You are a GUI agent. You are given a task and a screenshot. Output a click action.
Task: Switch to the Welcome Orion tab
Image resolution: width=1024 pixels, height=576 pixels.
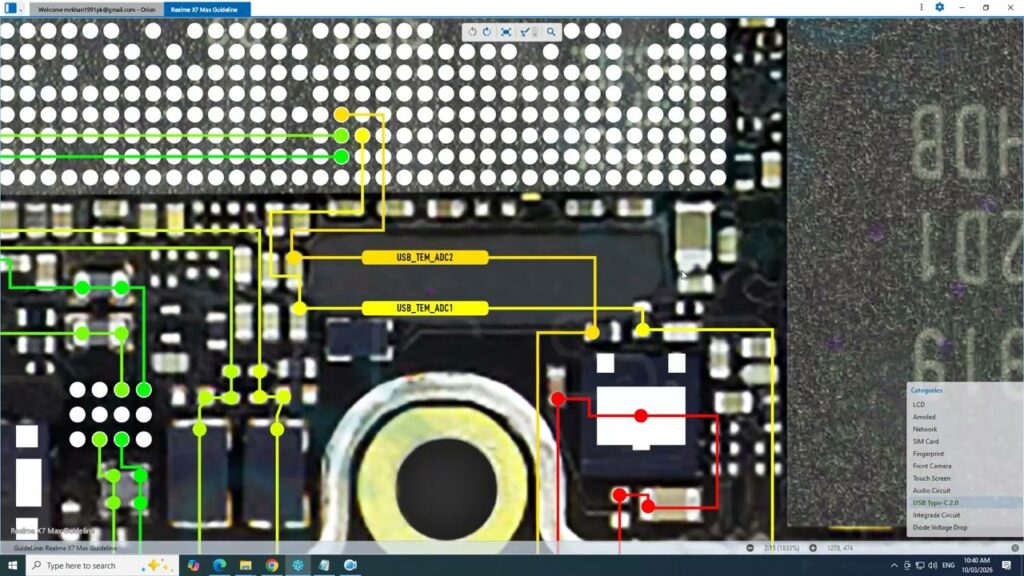96,8
